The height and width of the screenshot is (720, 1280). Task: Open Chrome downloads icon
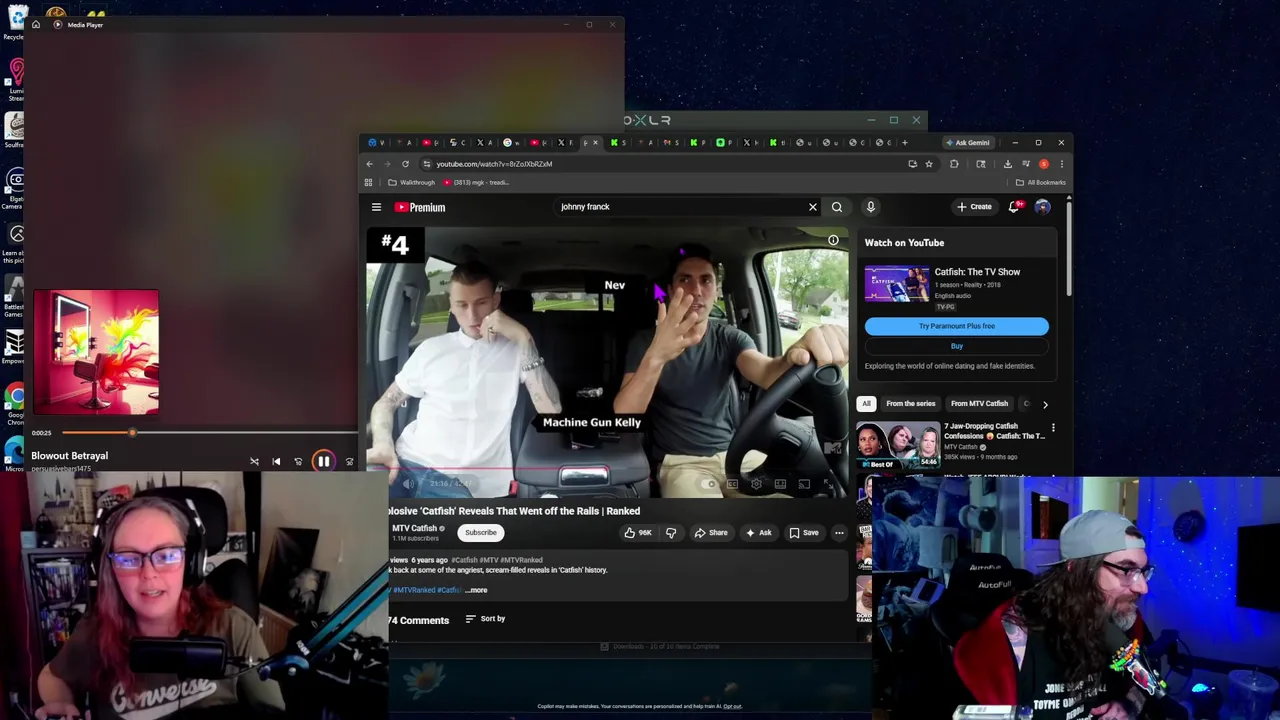point(1007,164)
